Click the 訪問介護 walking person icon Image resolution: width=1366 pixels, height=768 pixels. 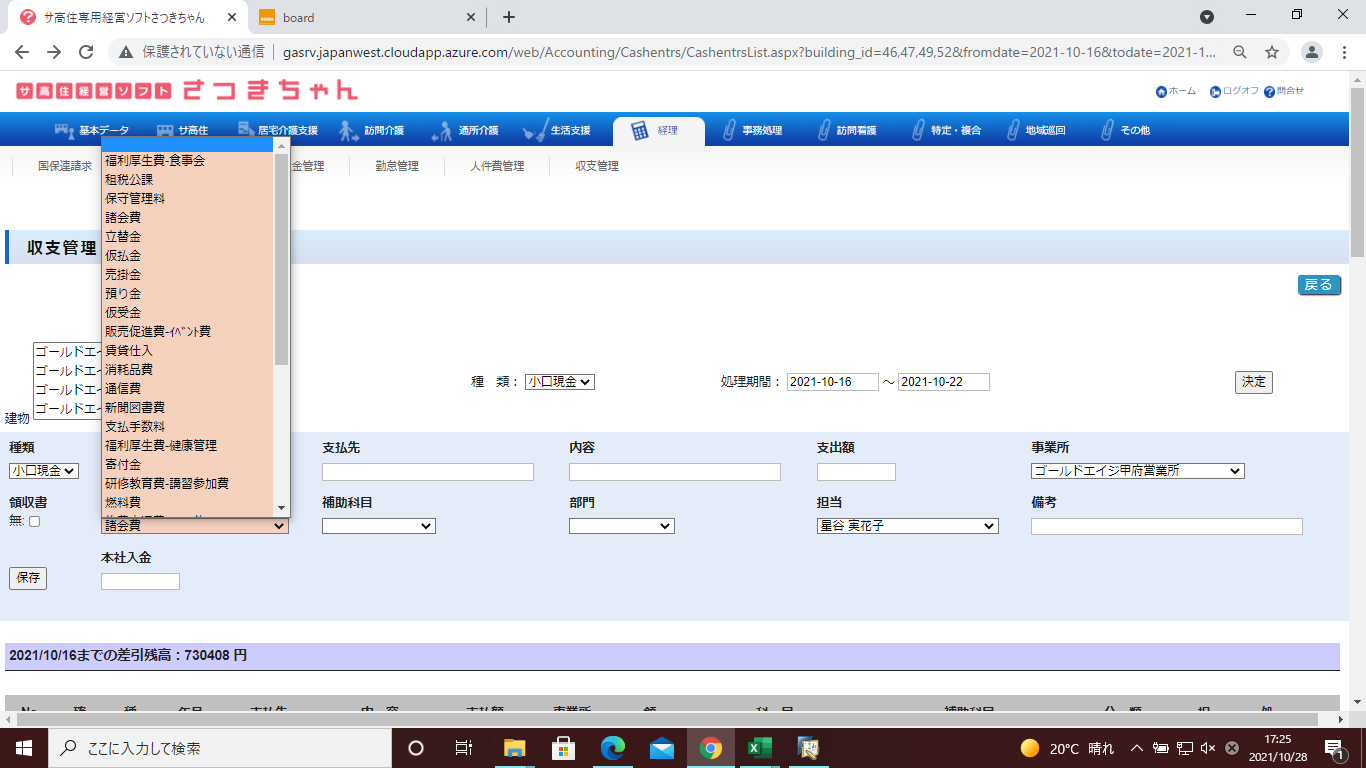click(348, 131)
